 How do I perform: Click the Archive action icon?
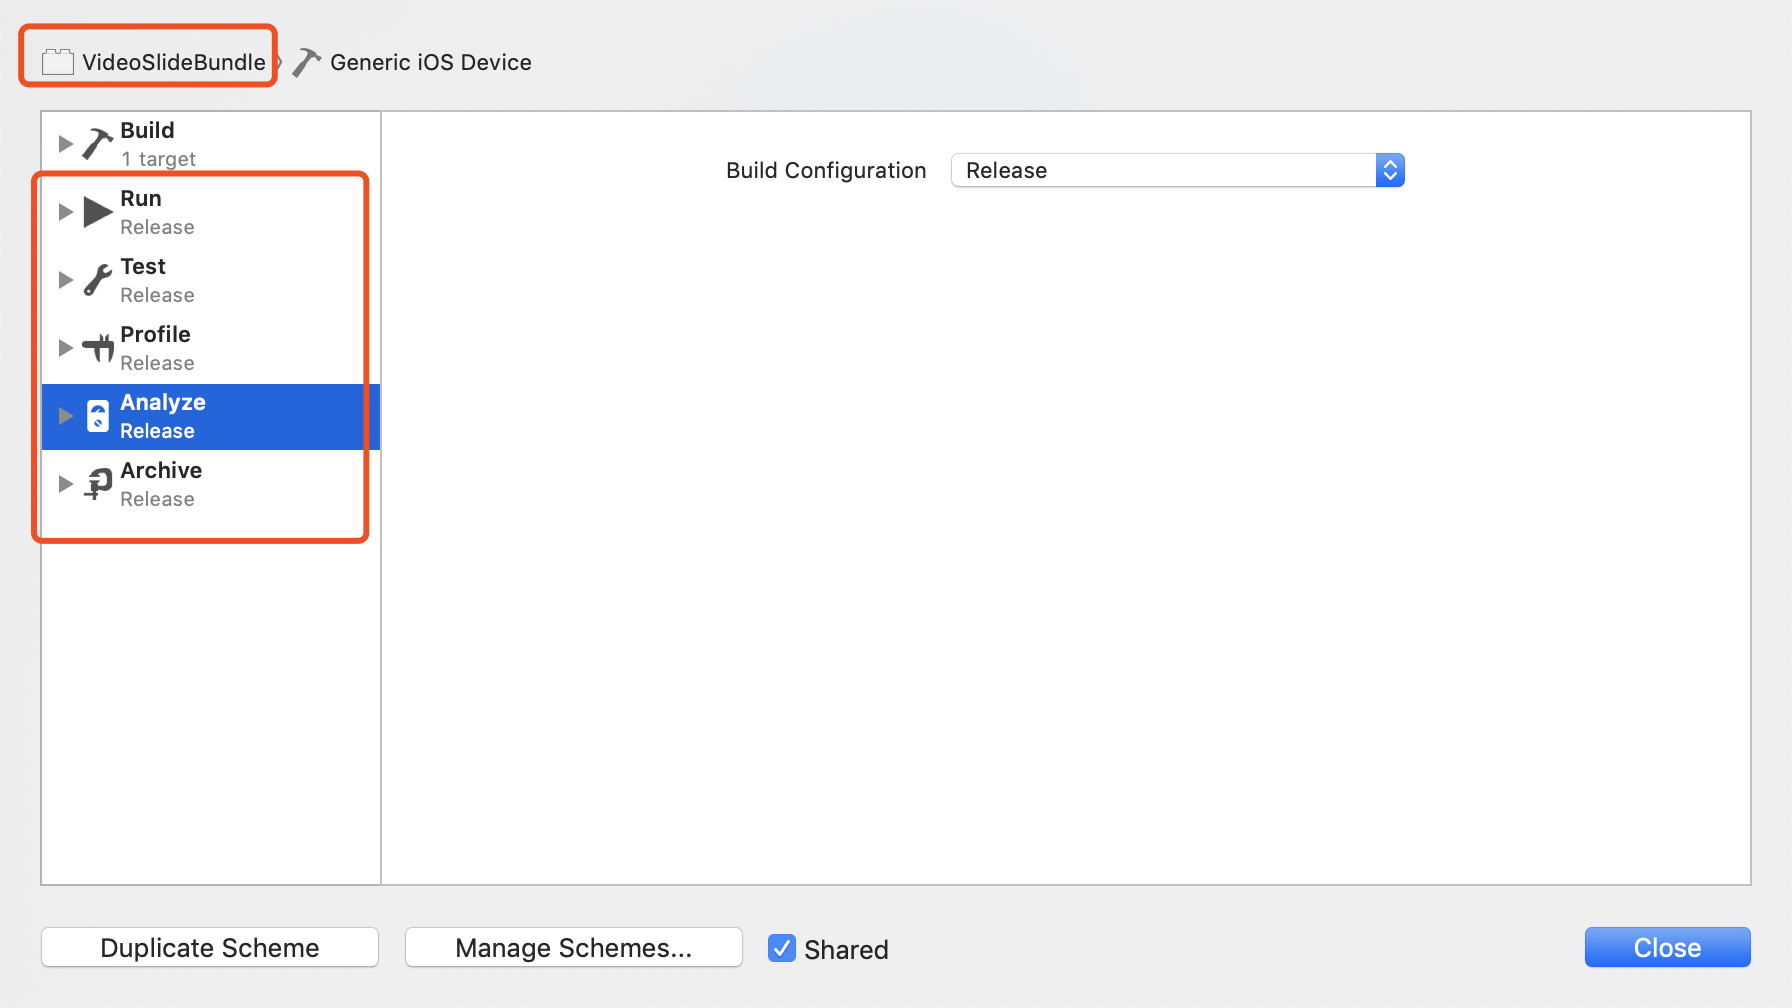point(98,484)
